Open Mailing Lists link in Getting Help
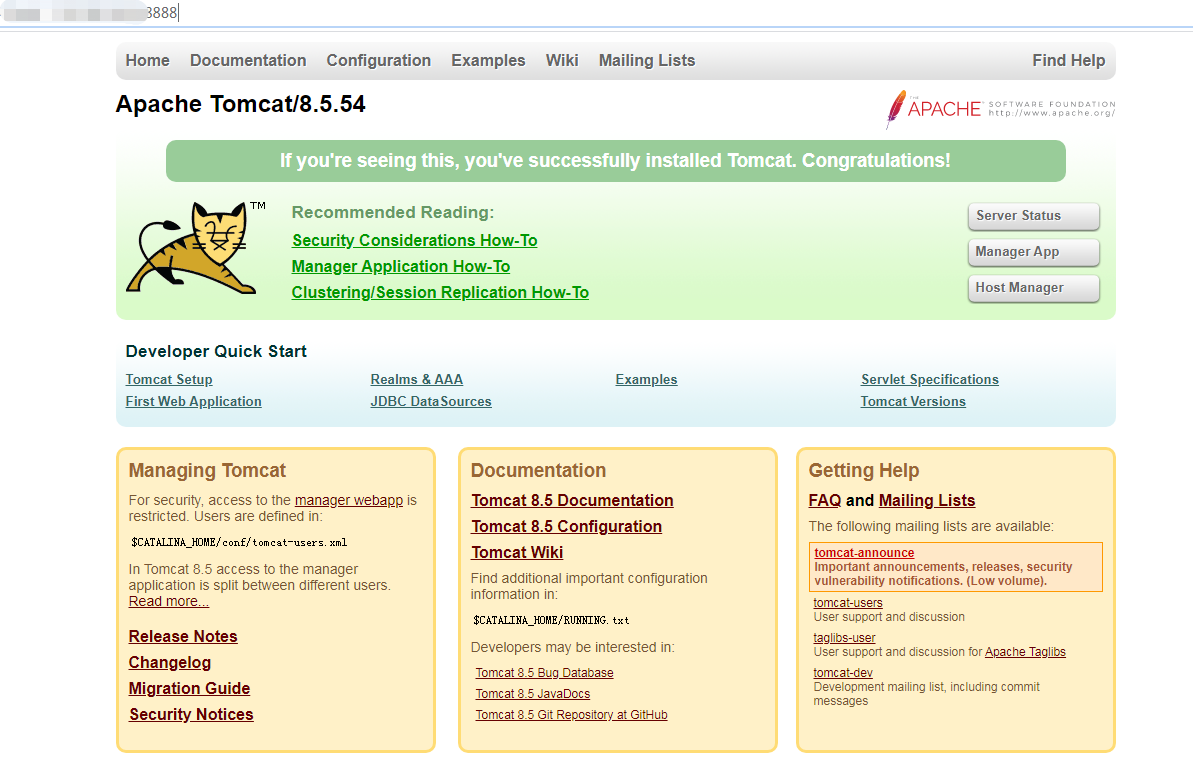 927,500
